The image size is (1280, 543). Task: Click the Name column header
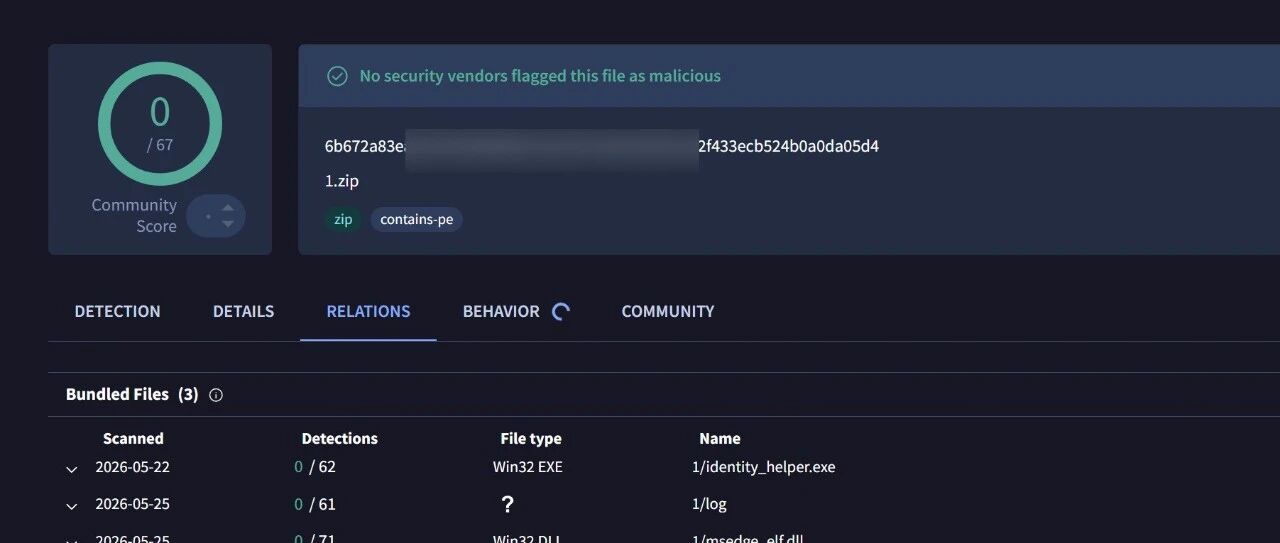720,438
